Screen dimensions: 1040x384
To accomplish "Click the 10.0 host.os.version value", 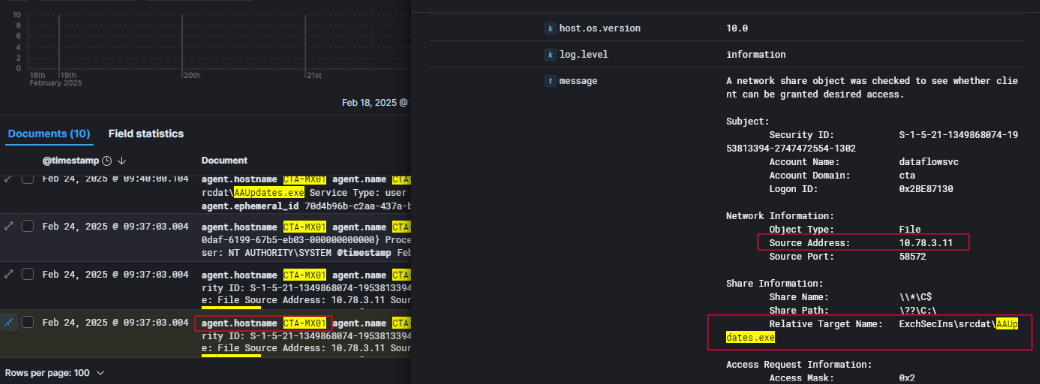I will click(737, 29).
